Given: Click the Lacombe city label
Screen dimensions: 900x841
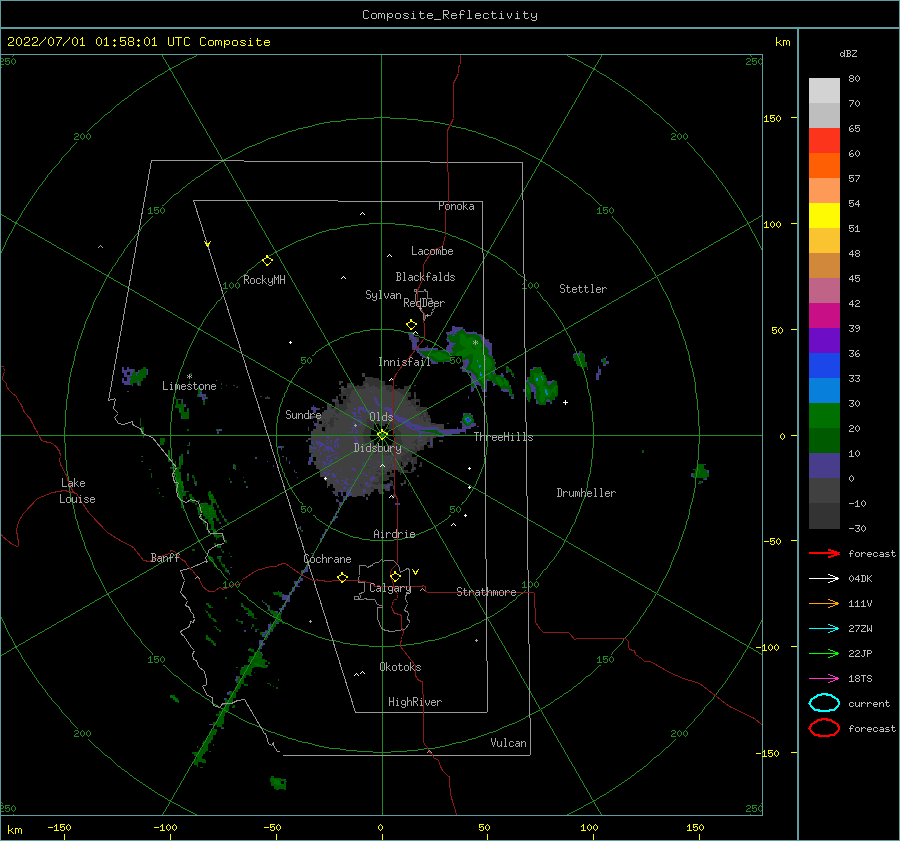Looking at the screenshot, I should click(432, 251).
